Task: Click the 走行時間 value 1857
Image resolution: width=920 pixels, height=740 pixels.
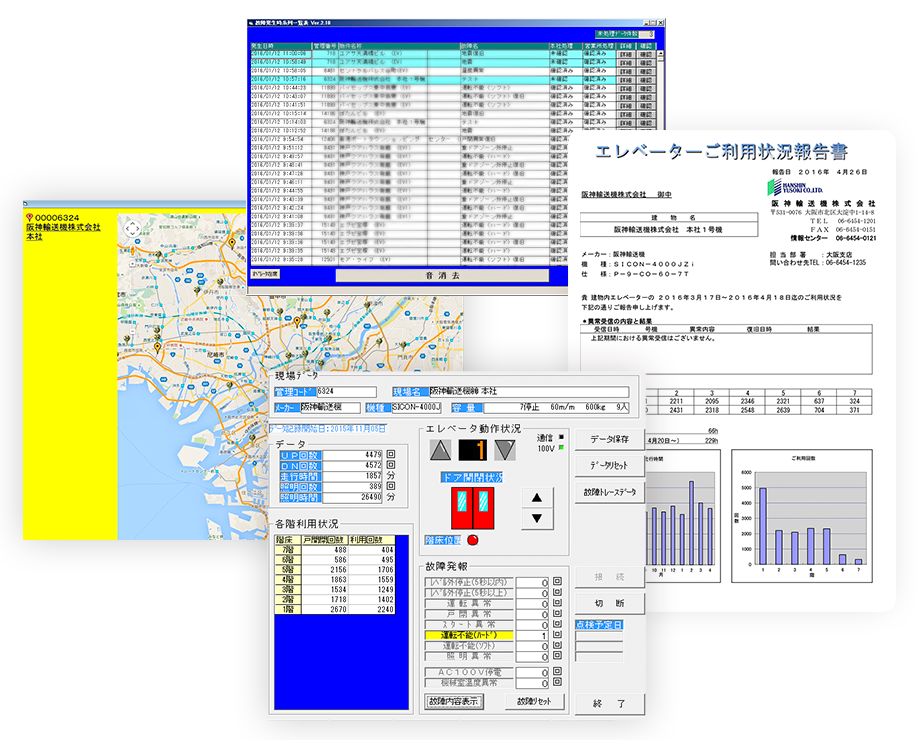Action: click(x=353, y=476)
